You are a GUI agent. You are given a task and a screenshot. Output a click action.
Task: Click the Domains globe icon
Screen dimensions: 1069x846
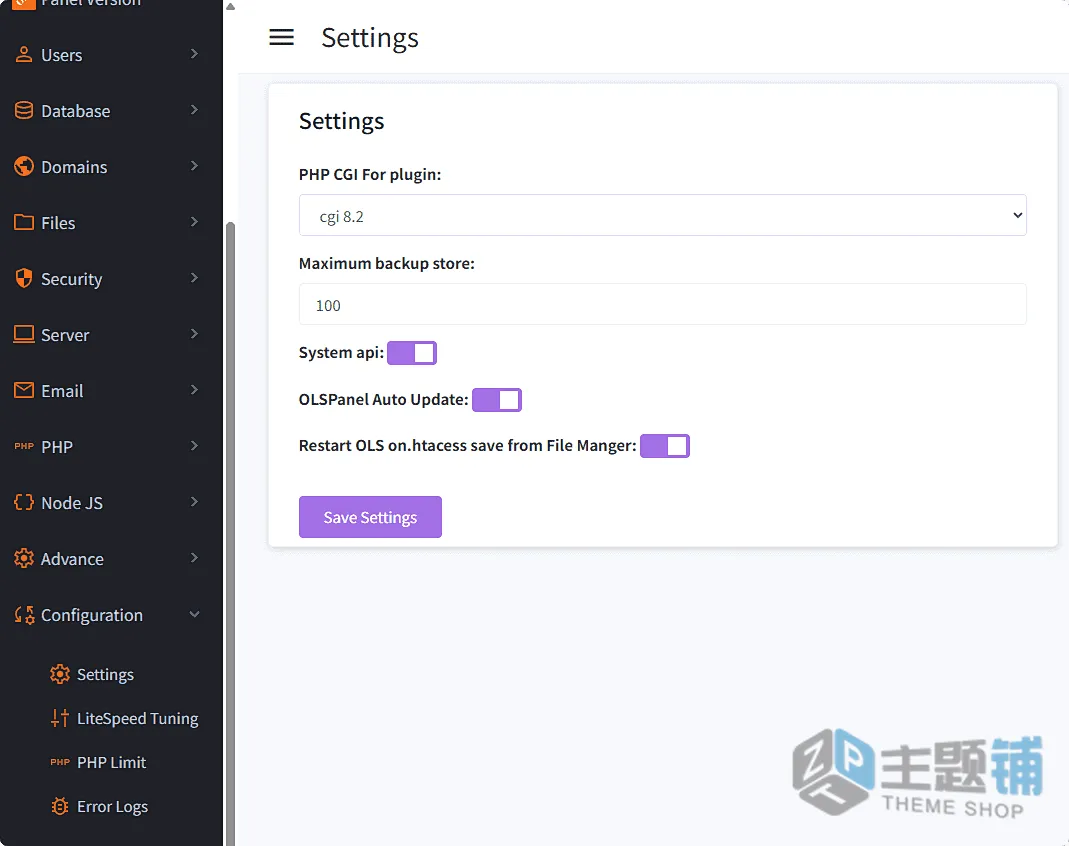[24, 166]
